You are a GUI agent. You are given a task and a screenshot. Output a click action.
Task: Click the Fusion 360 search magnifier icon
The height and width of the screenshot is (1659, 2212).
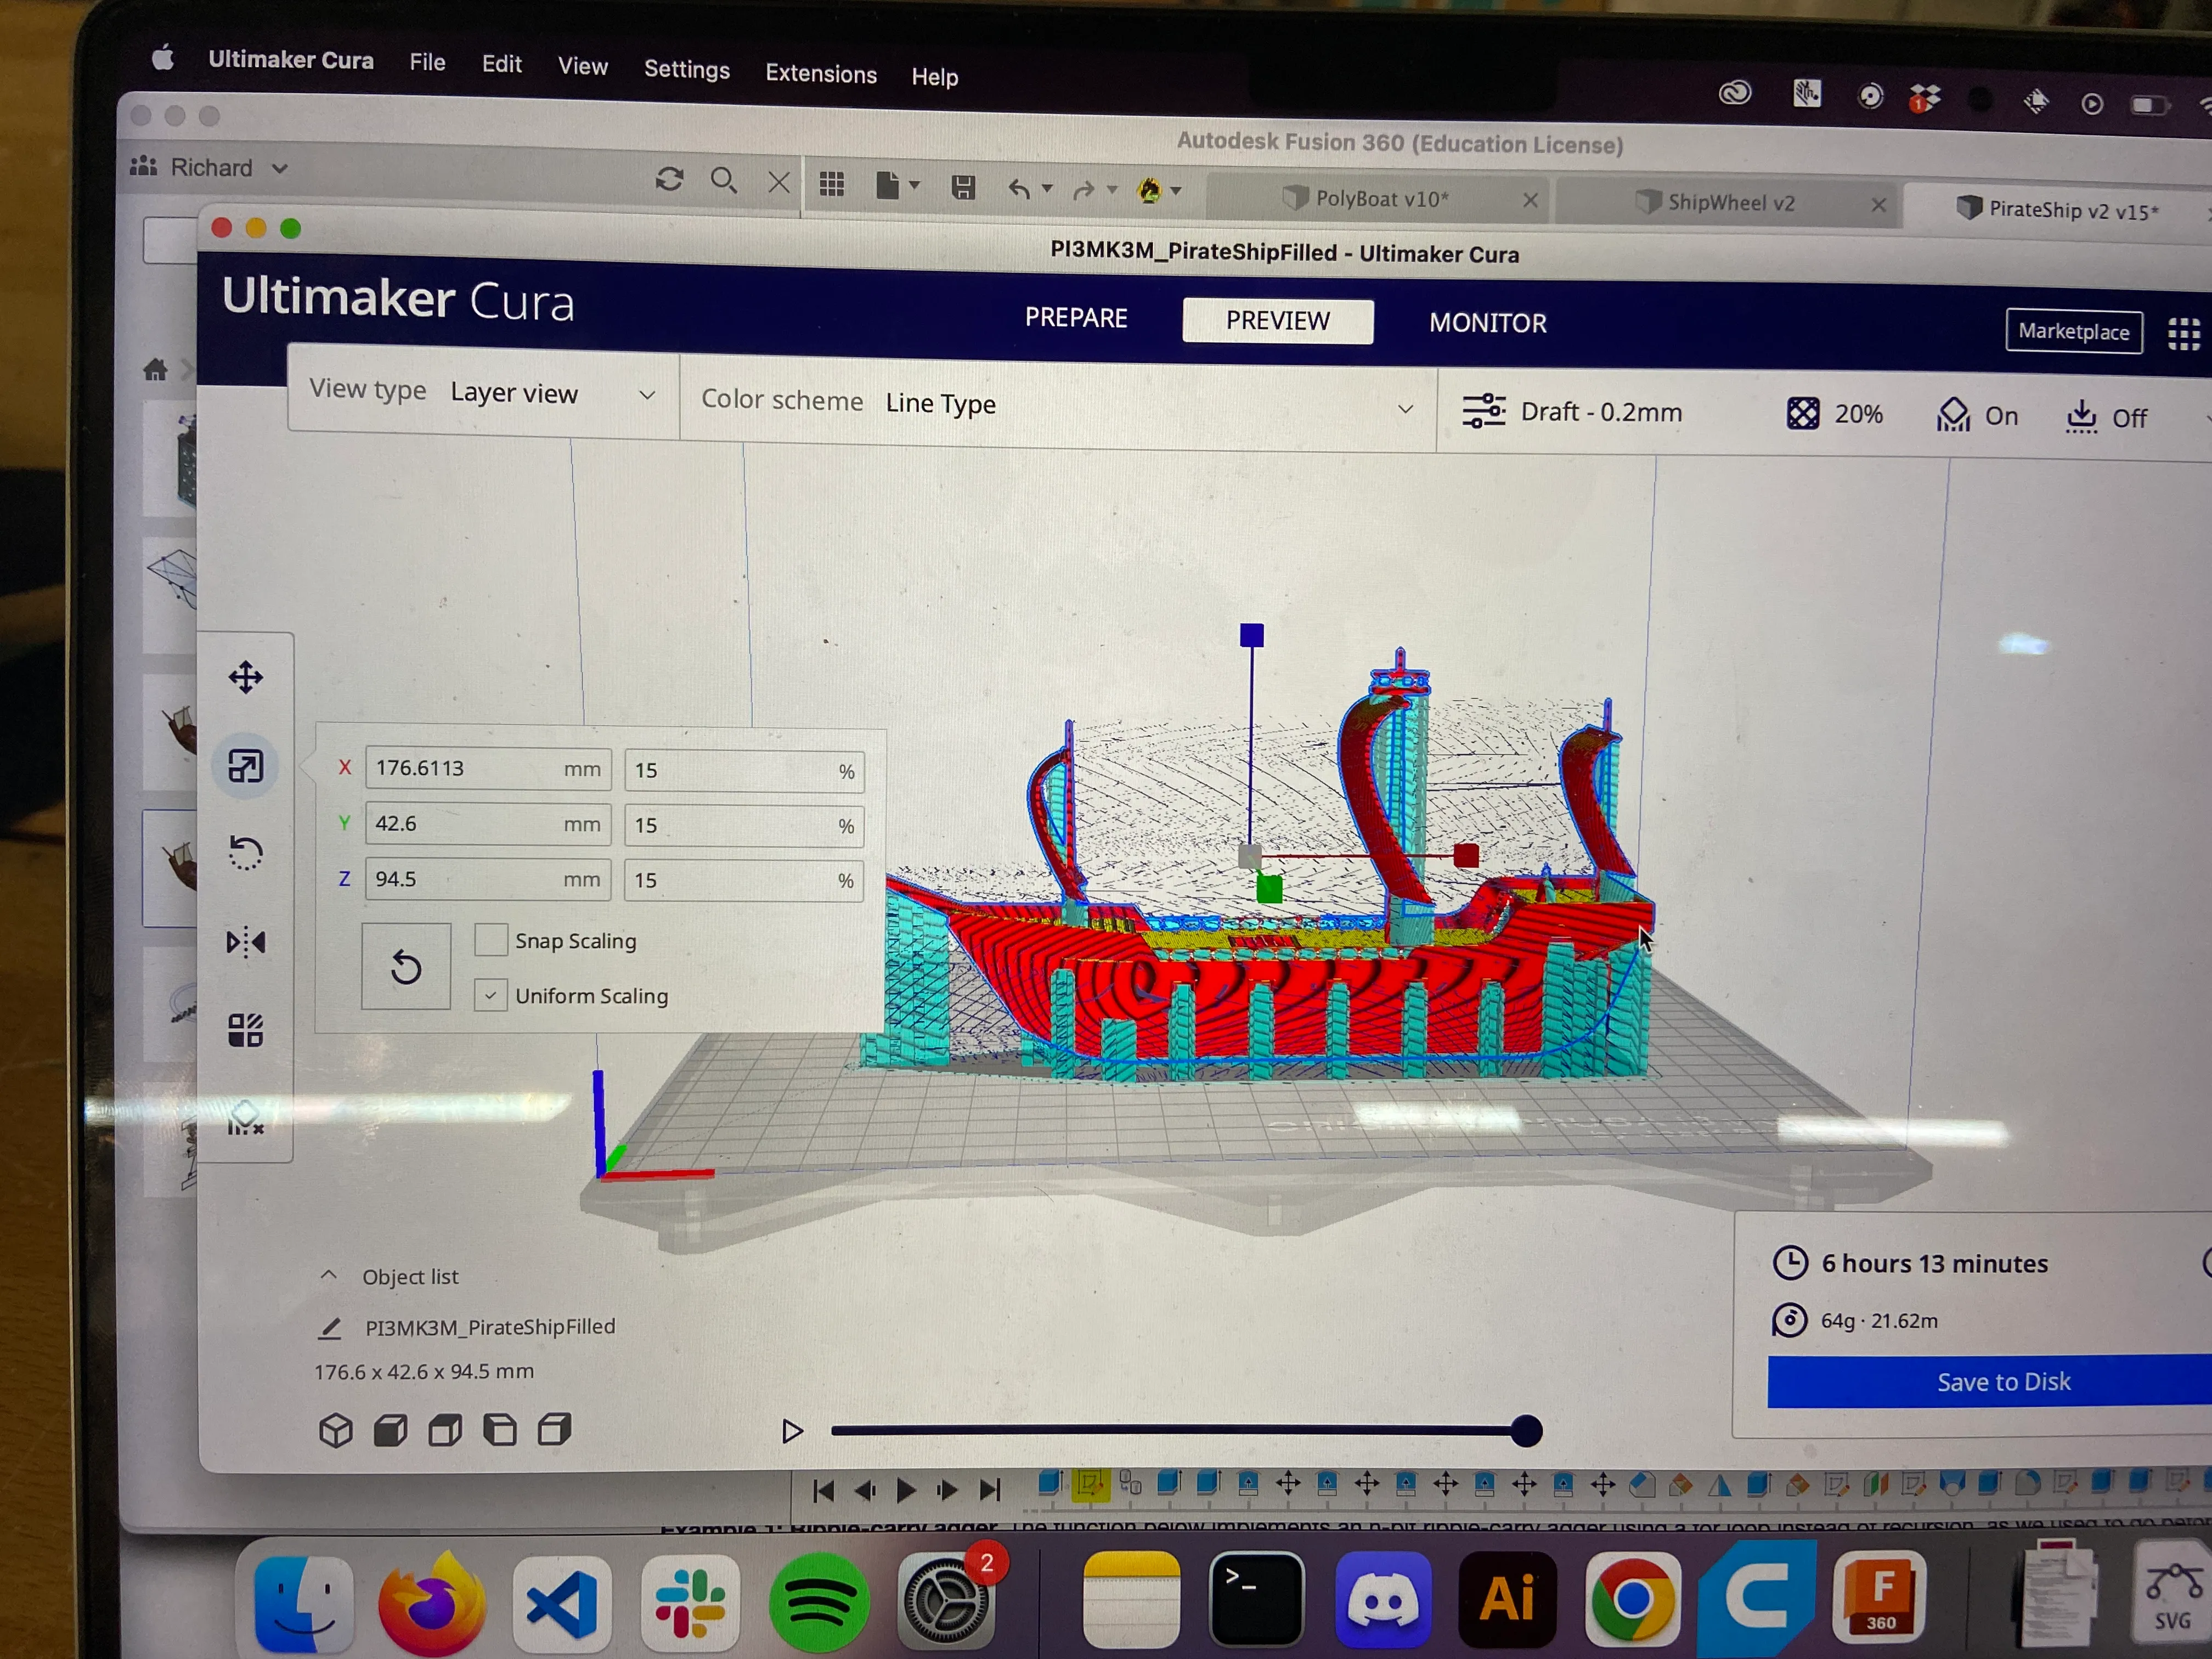723,181
